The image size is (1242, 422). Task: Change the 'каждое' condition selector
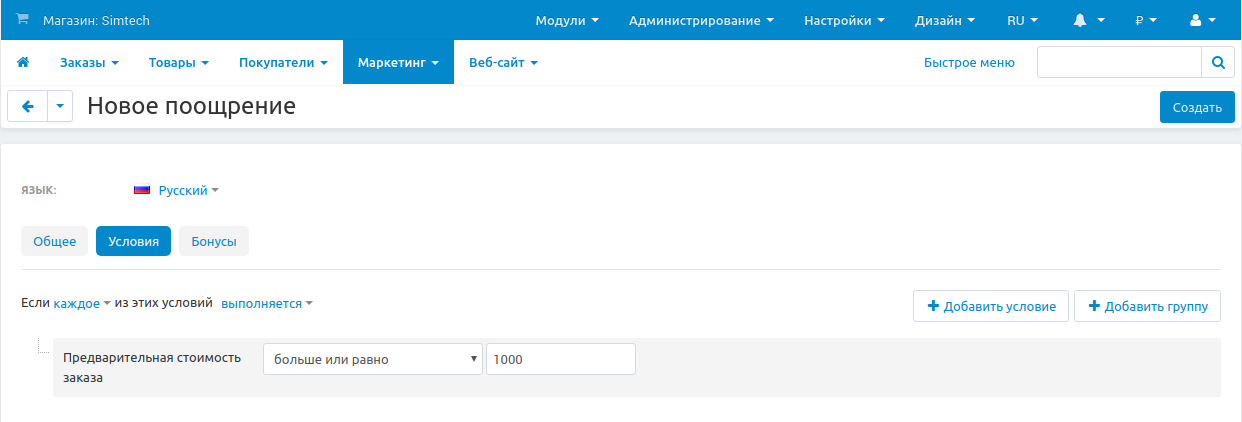81,304
